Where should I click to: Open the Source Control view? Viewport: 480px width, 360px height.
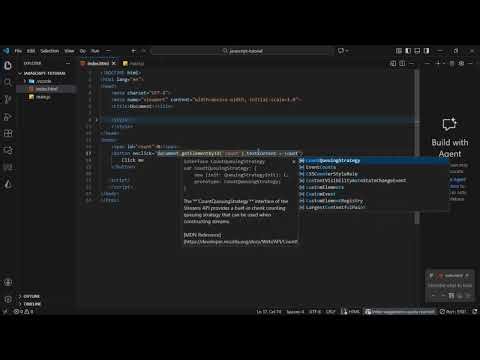point(8,99)
